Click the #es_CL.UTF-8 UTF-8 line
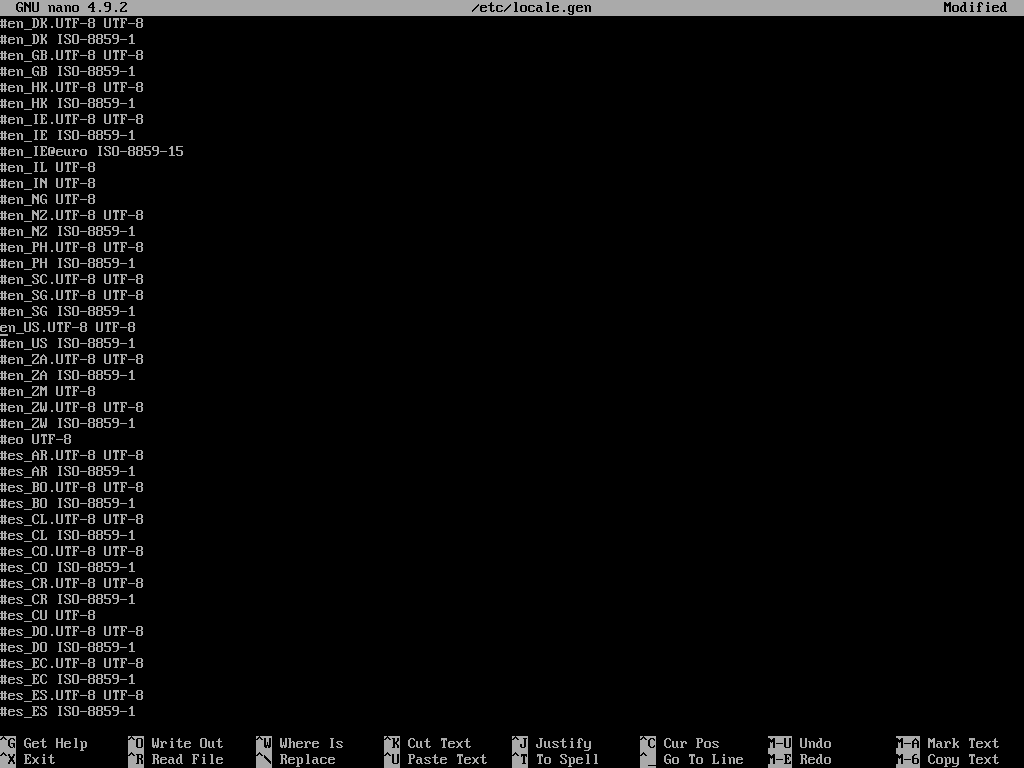The width and height of the screenshot is (1024, 768). [72, 519]
